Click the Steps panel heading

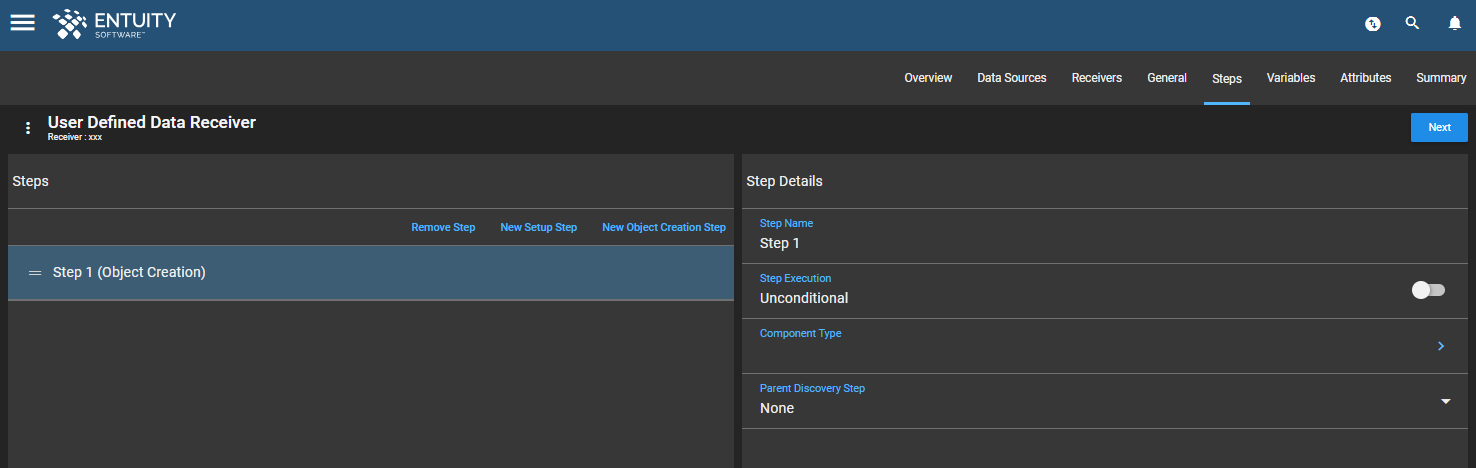pos(30,181)
